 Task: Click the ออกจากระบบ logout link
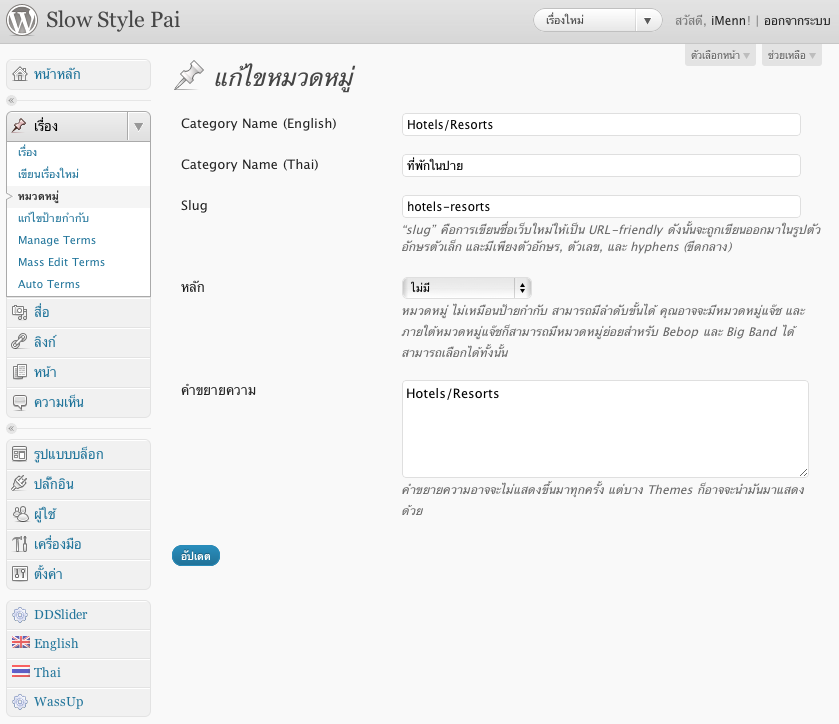(x=797, y=20)
